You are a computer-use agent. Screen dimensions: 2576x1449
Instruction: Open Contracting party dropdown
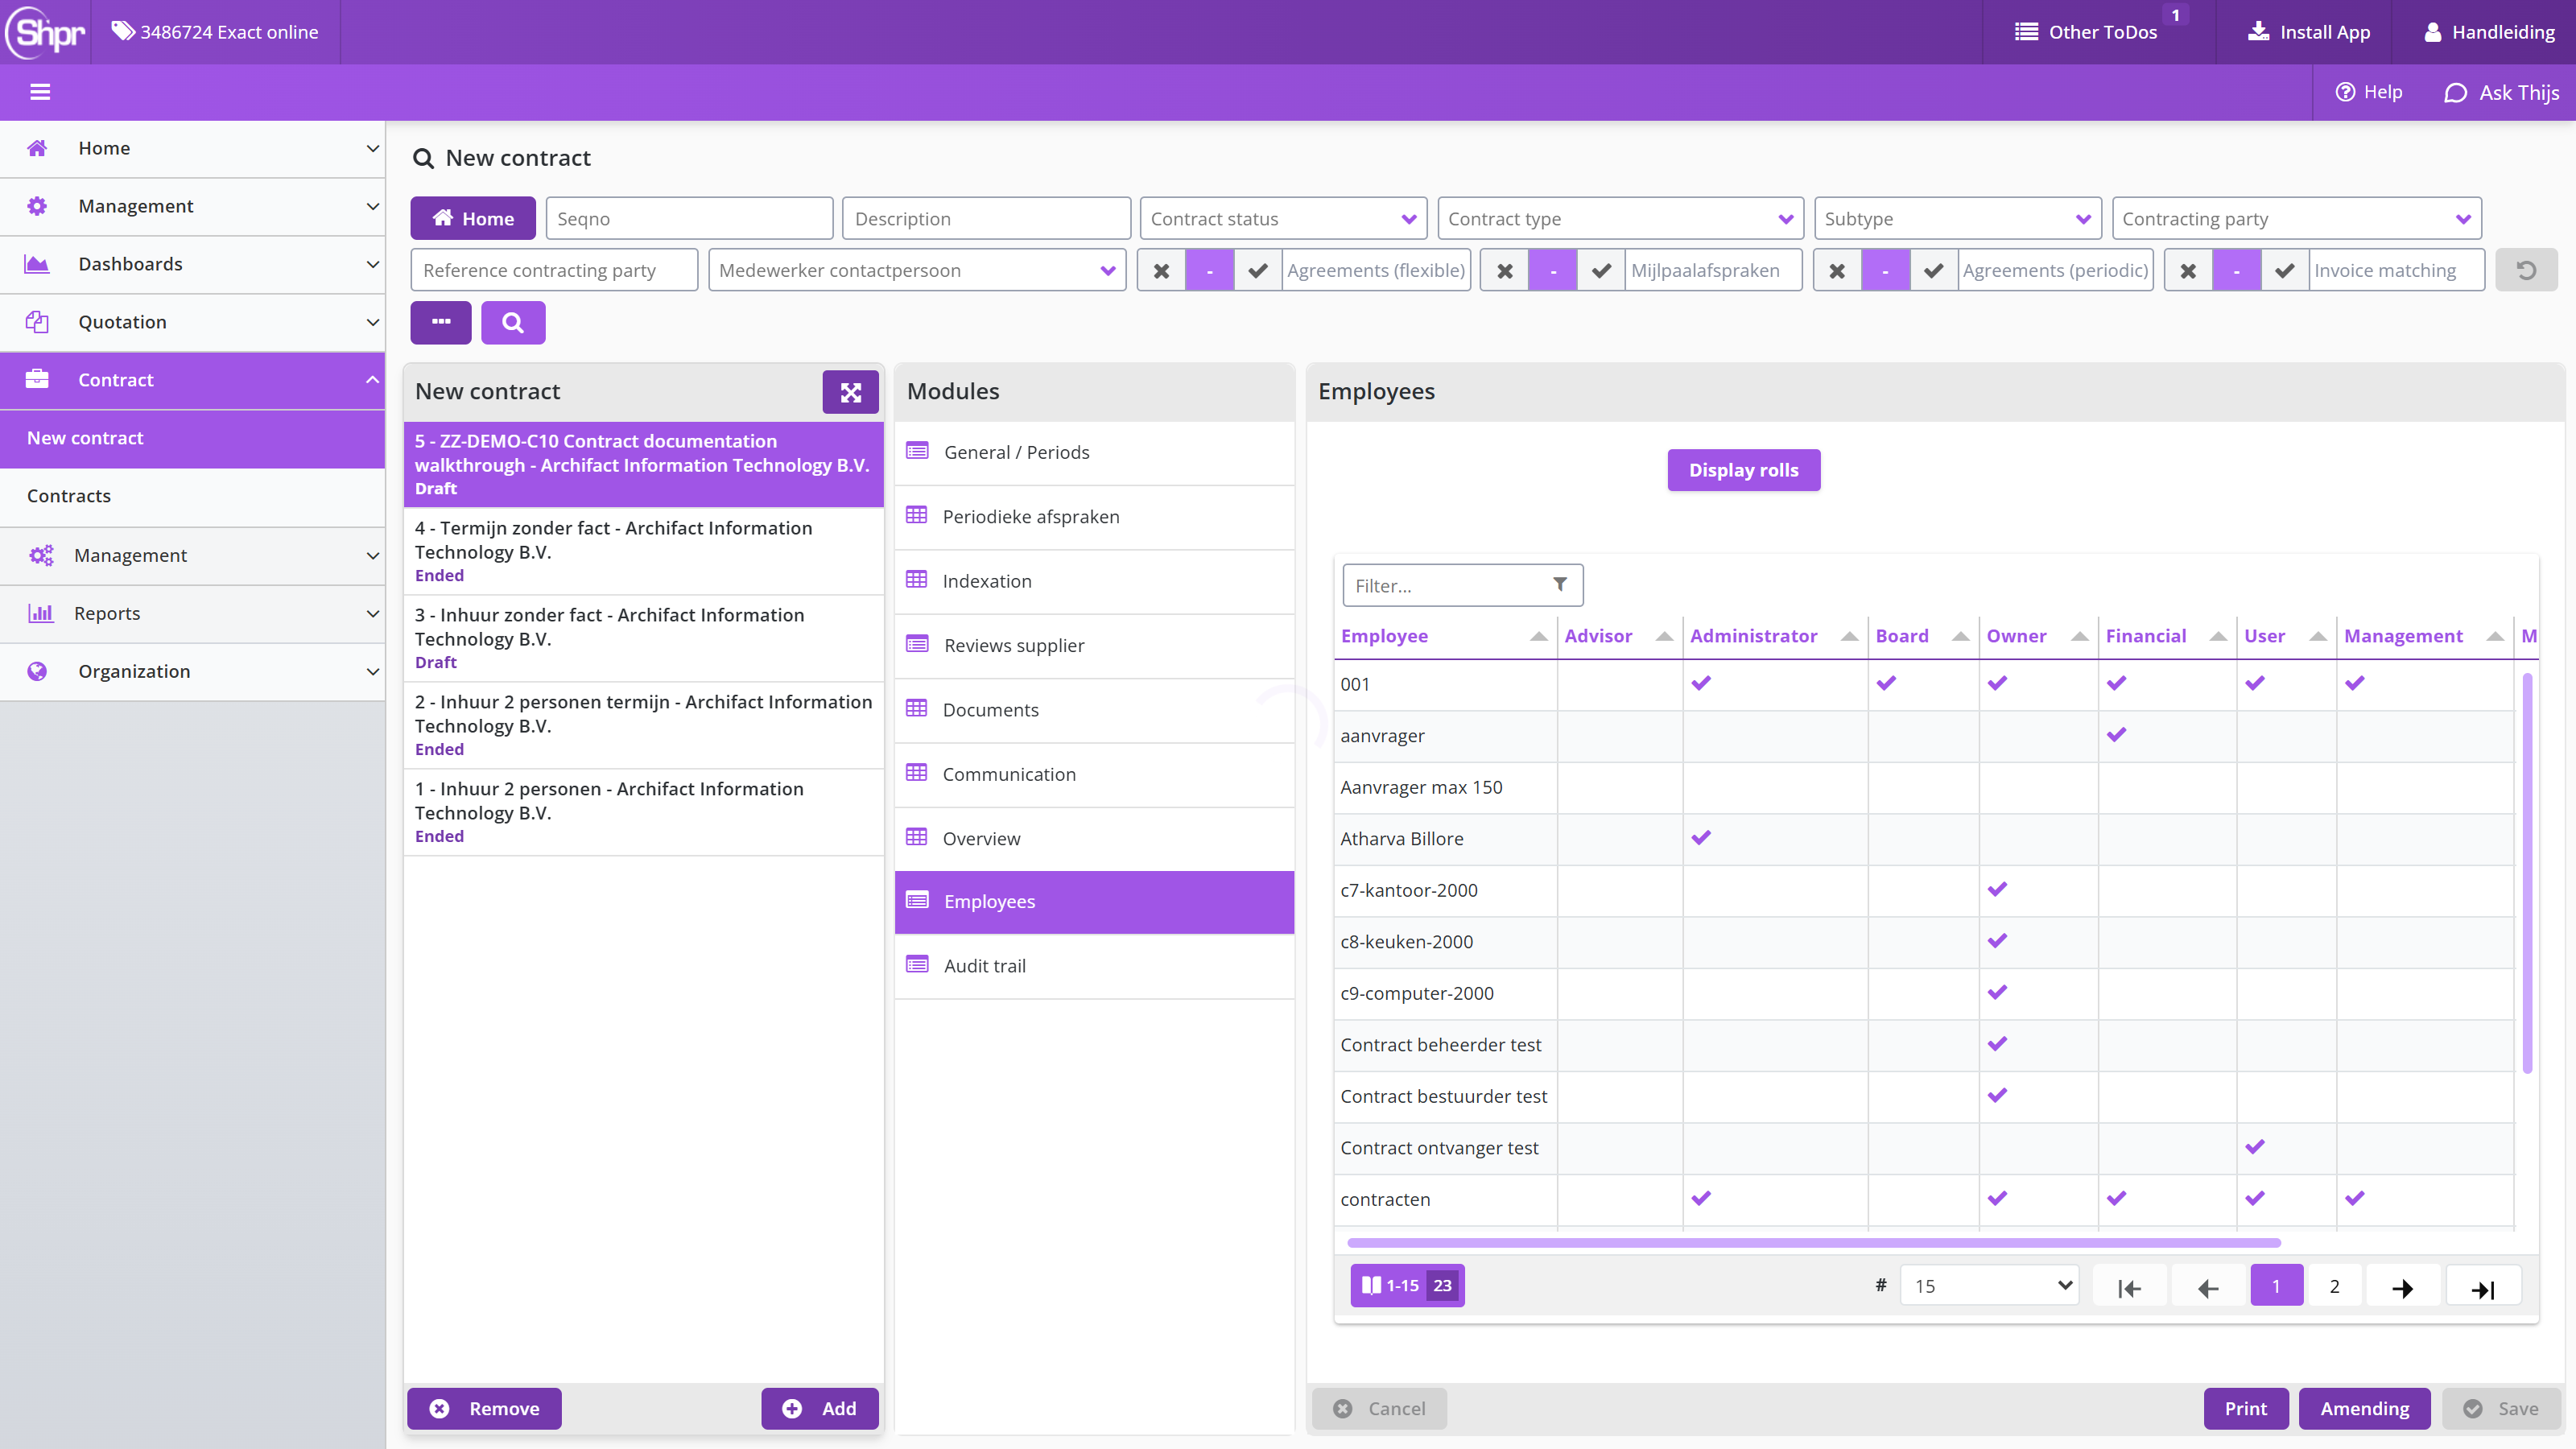(x=2296, y=218)
